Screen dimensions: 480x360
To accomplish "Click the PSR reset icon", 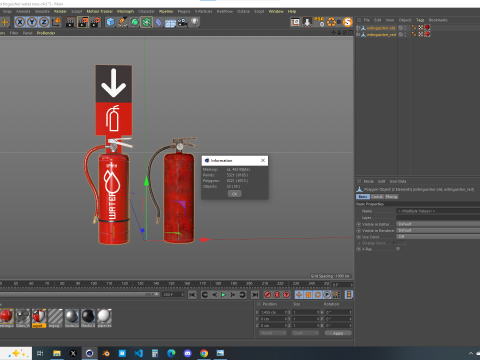I will pos(319,22).
